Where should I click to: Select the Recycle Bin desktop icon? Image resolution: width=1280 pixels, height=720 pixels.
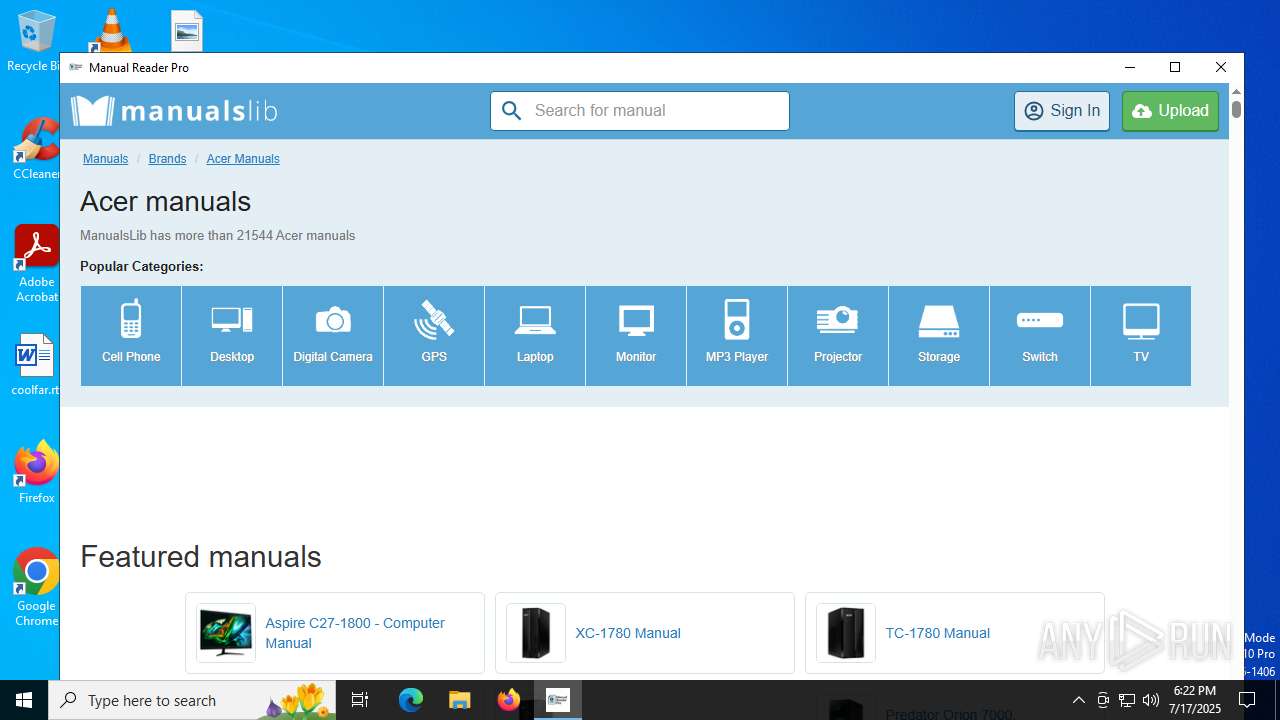[x=32, y=40]
